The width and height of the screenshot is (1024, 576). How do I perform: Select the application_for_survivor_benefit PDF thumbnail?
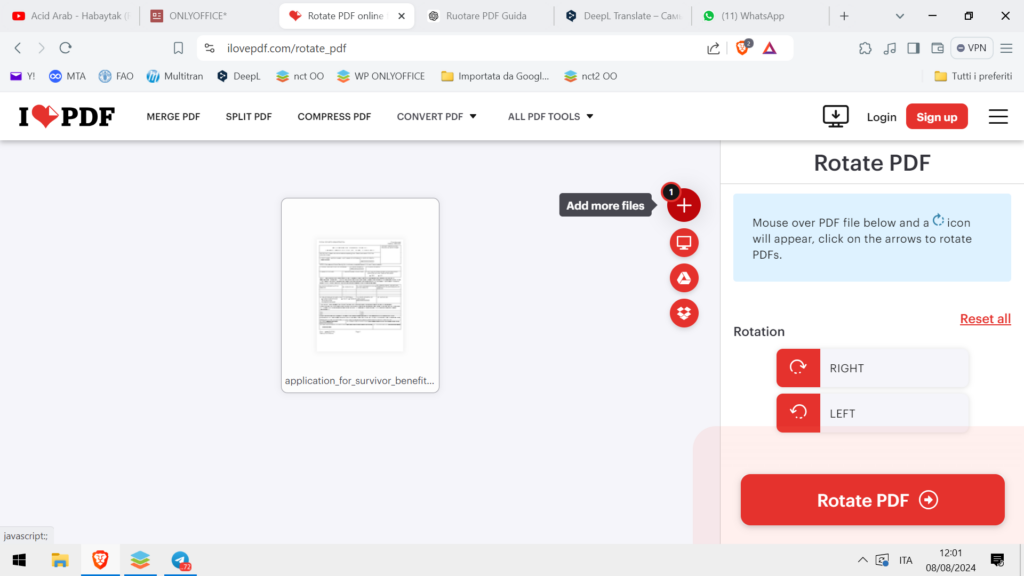(360, 295)
